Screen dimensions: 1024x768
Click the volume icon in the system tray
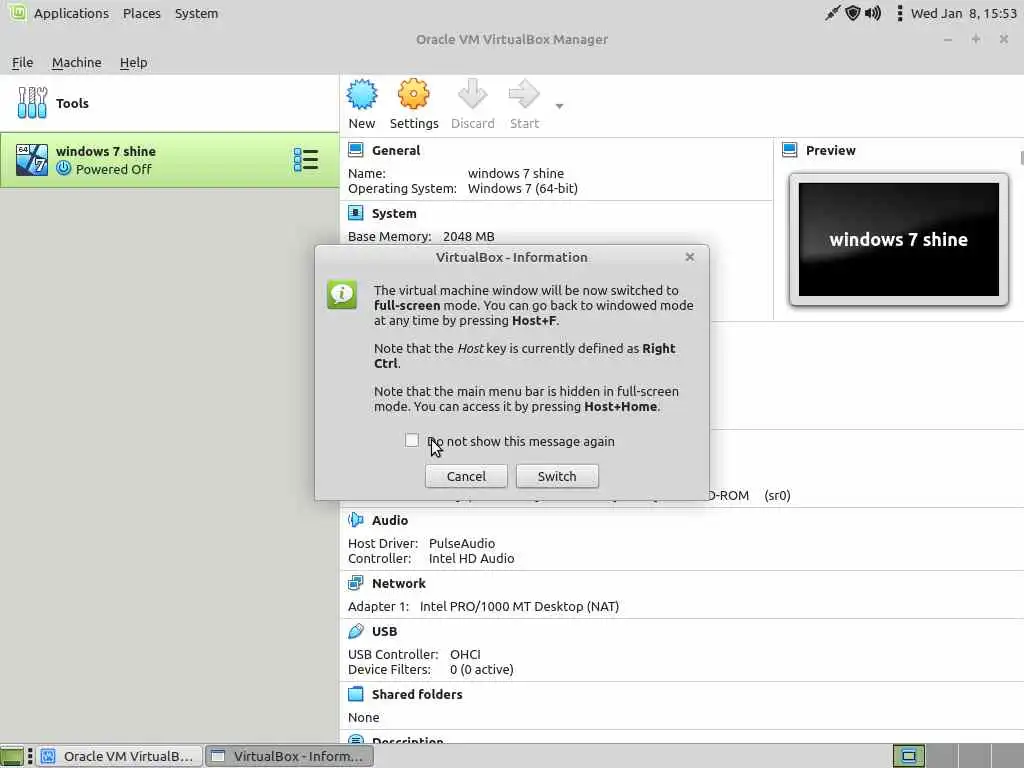pos(873,13)
